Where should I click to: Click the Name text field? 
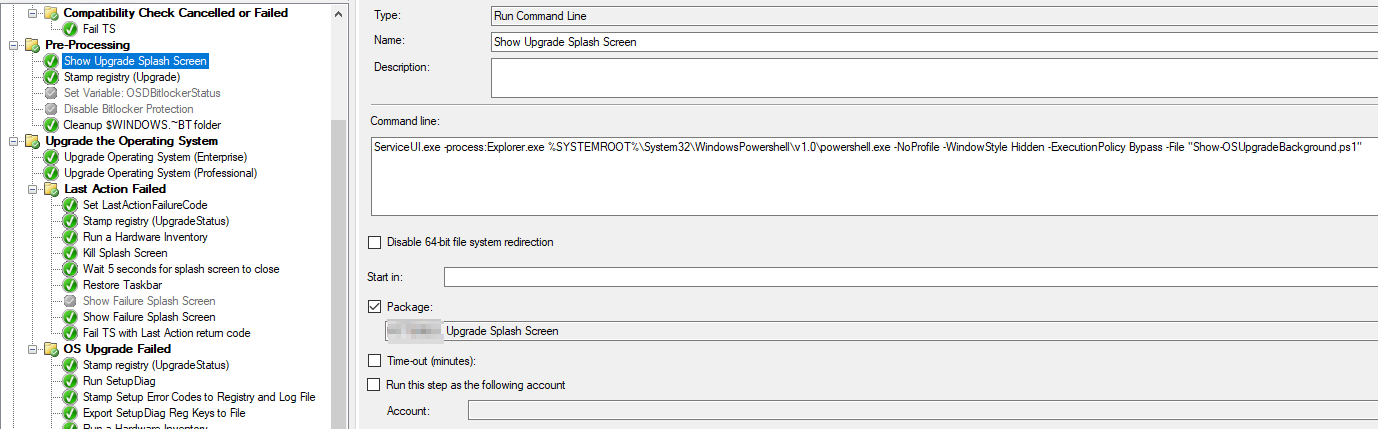[934, 42]
